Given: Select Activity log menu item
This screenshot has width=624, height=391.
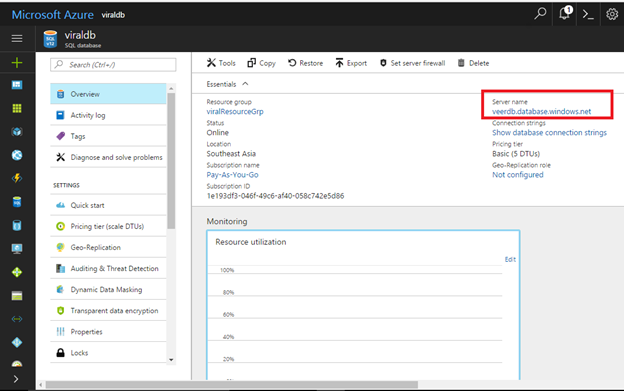Looking at the screenshot, I should click(108, 115).
